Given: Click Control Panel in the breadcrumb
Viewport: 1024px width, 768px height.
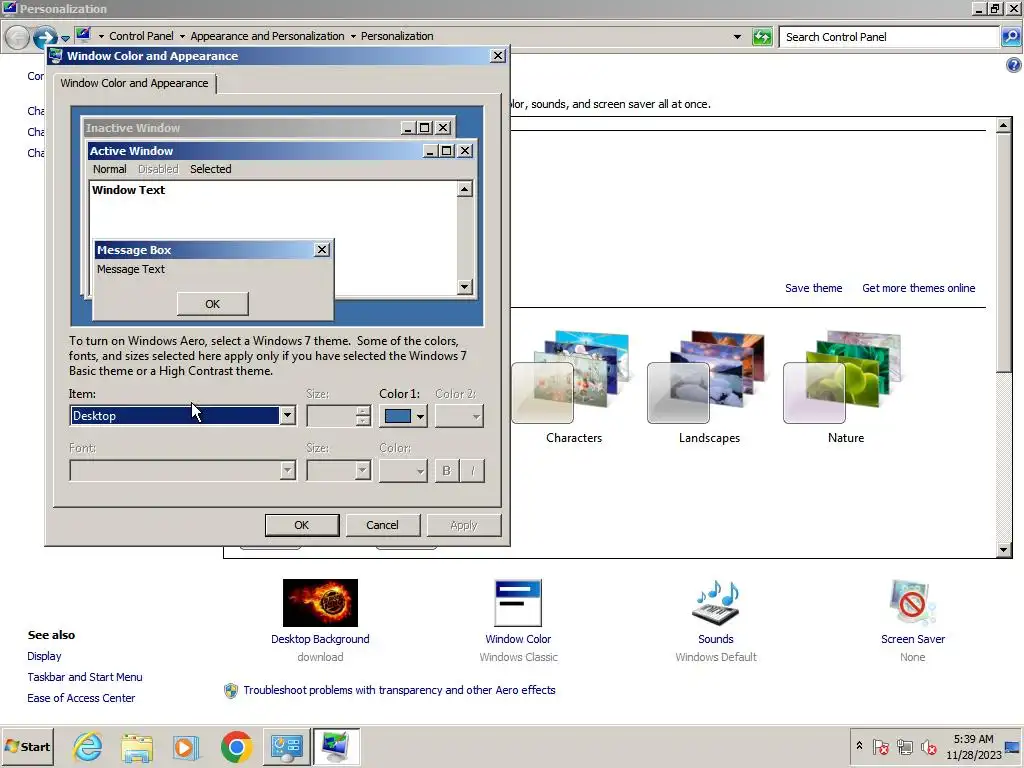Looking at the screenshot, I should point(141,37).
